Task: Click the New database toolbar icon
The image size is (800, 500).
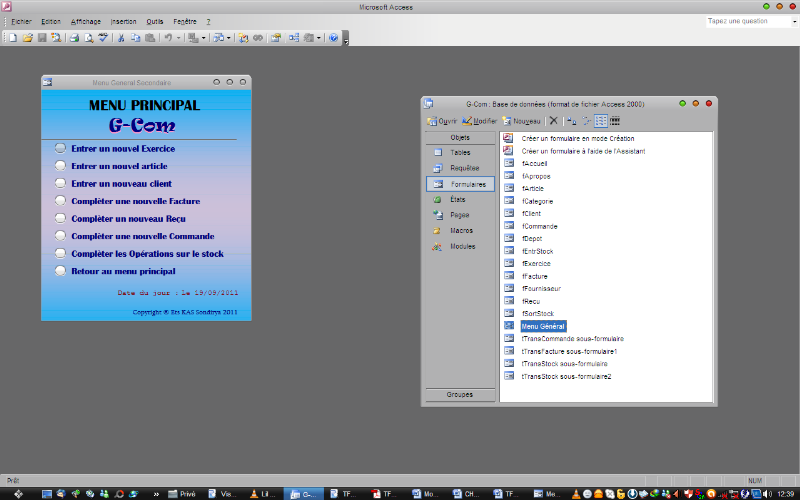Action: 13,37
